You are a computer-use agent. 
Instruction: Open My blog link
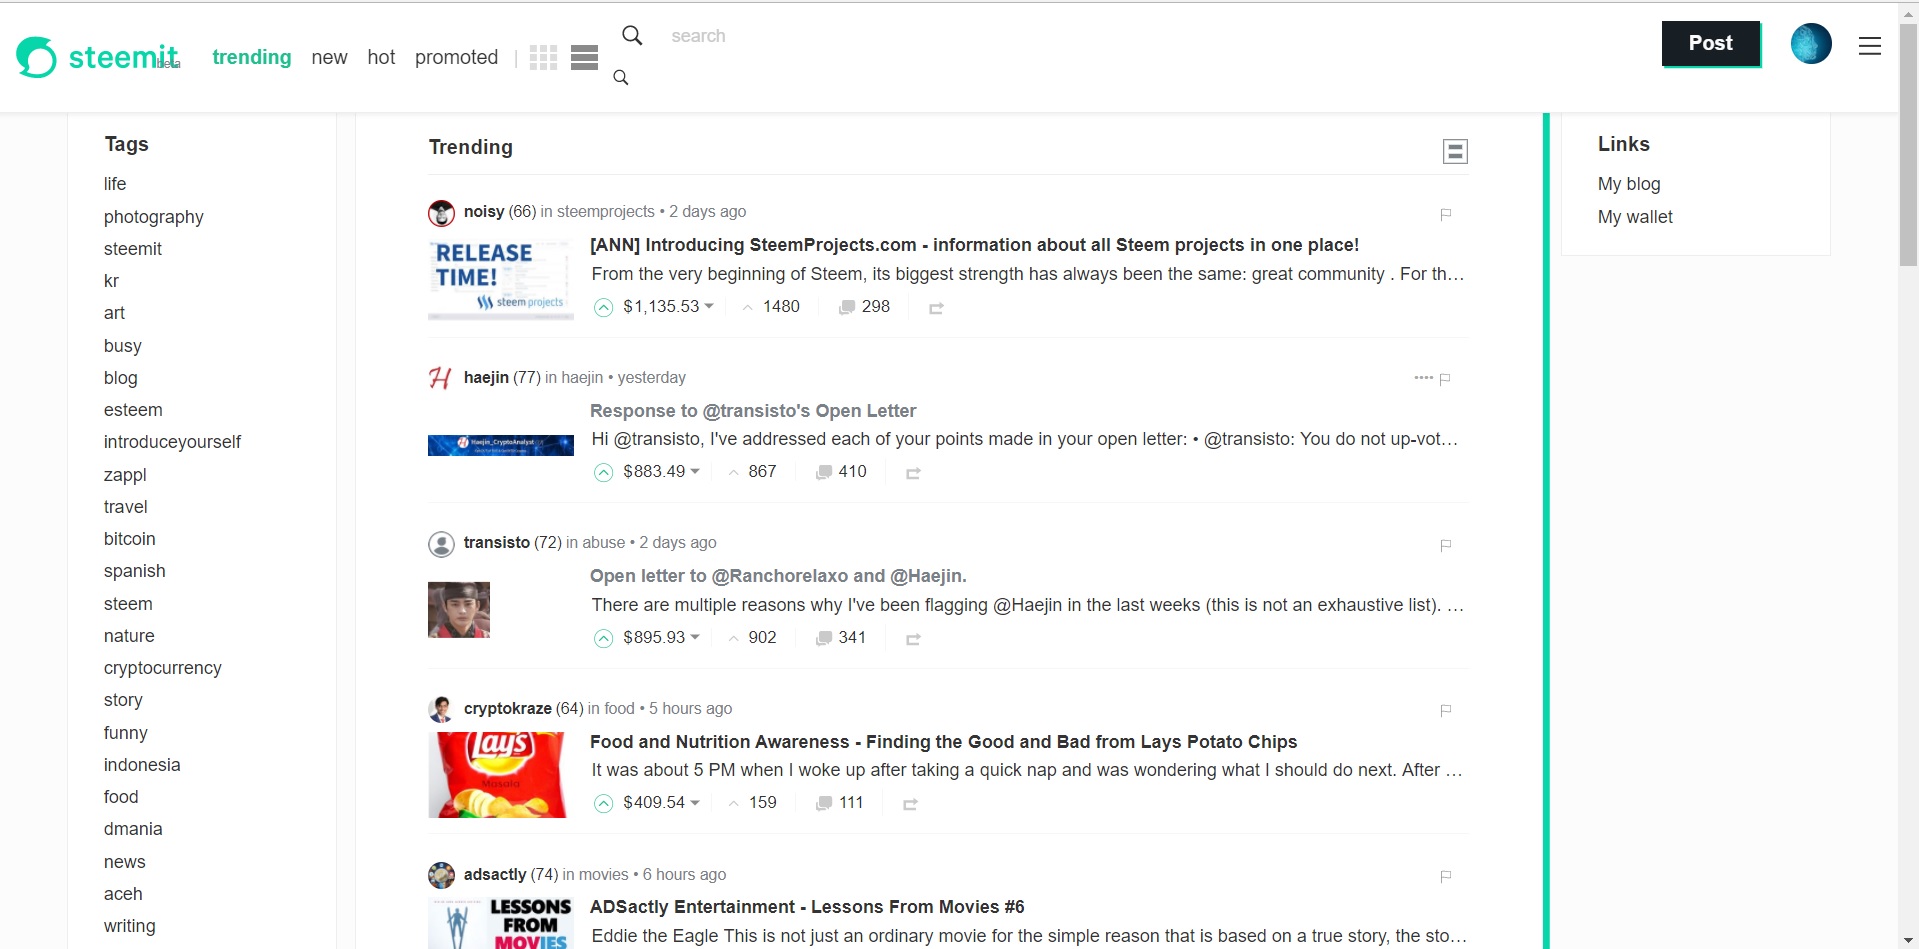1629,184
